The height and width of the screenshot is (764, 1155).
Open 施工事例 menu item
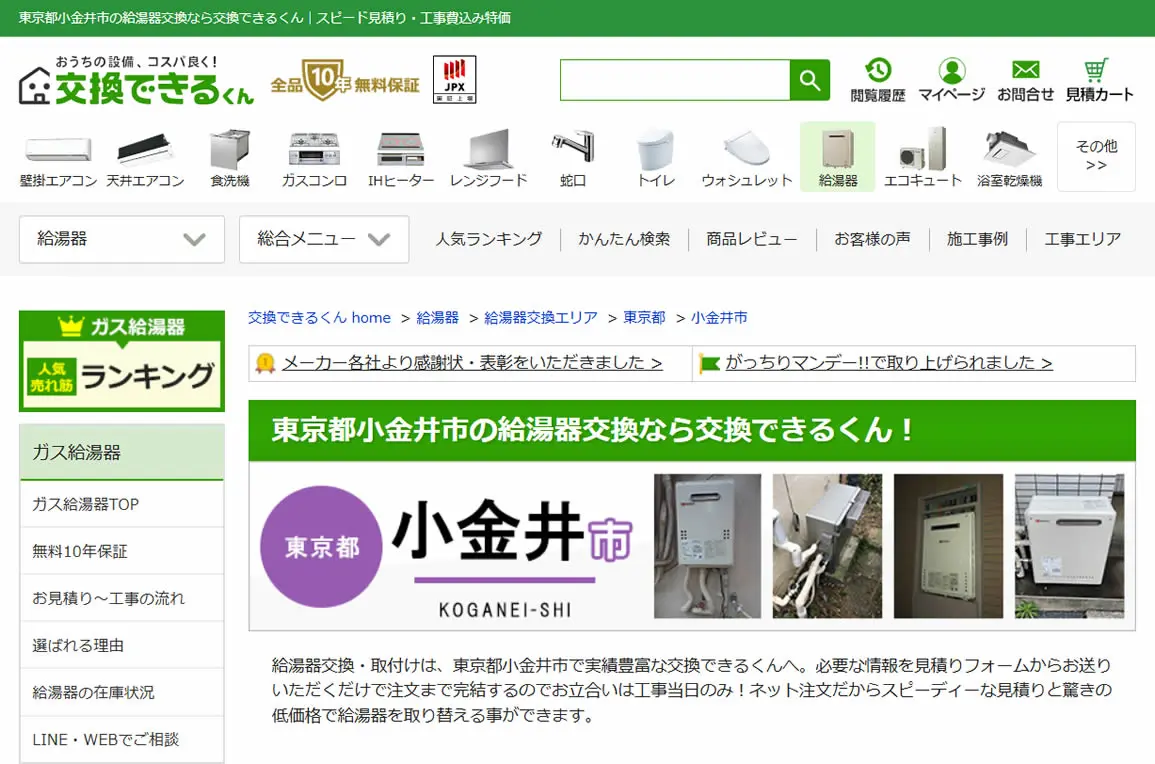[x=977, y=239]
